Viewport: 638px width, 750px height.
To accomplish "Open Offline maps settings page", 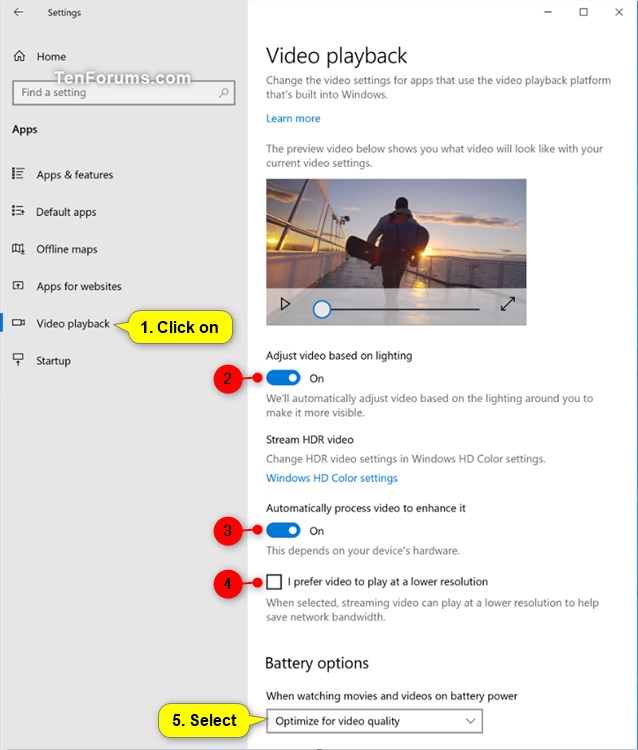I will point(67,249).
